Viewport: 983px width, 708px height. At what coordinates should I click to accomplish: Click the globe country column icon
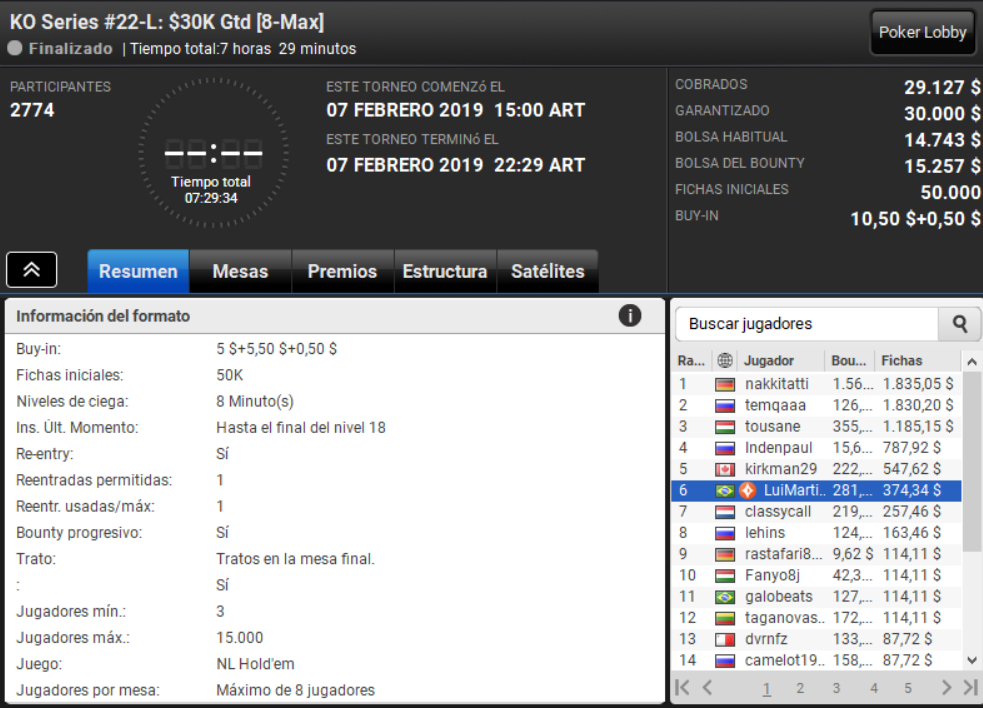(x=725, y=361)
